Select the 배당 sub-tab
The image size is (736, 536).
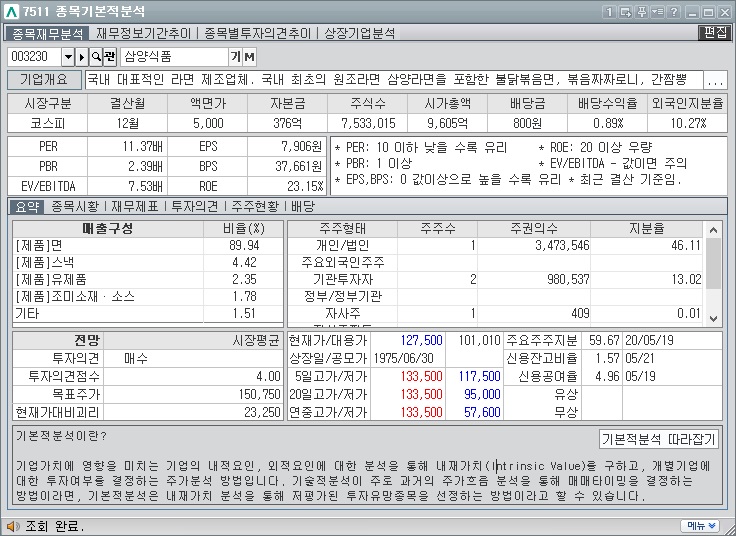303,207
